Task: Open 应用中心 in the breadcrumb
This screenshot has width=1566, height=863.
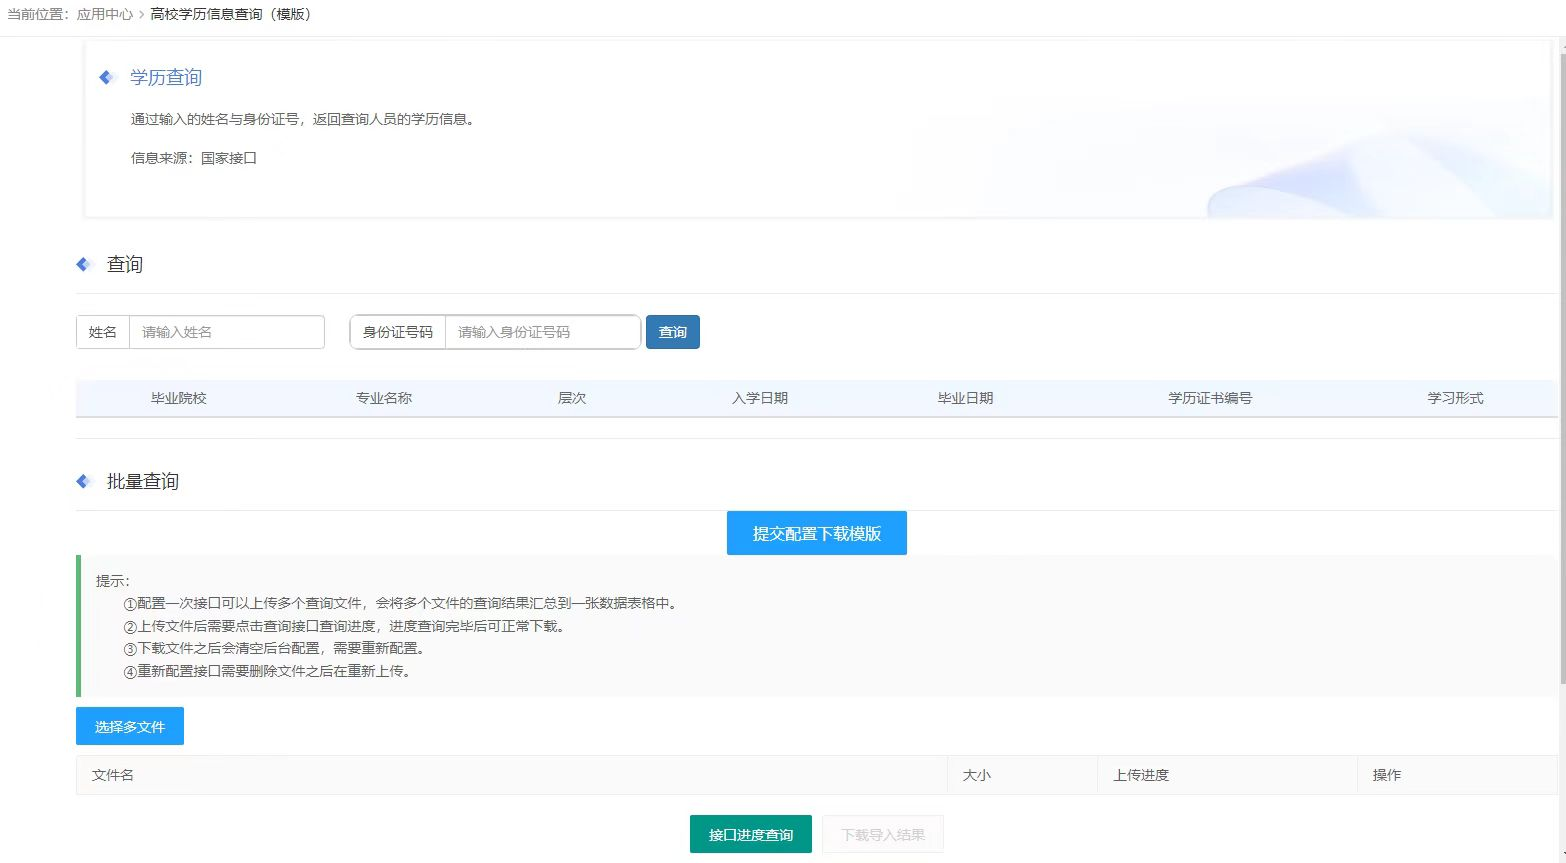Action: pos(104,14)
